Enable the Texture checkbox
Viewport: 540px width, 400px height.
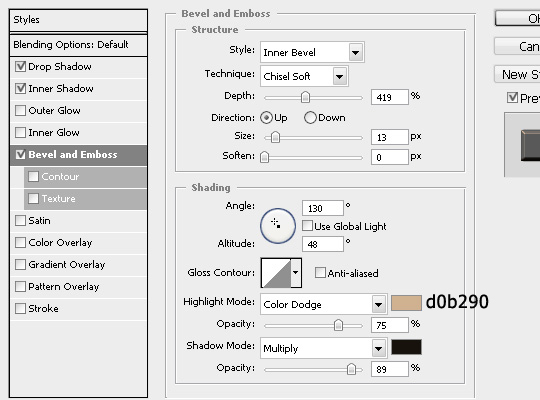33,198
